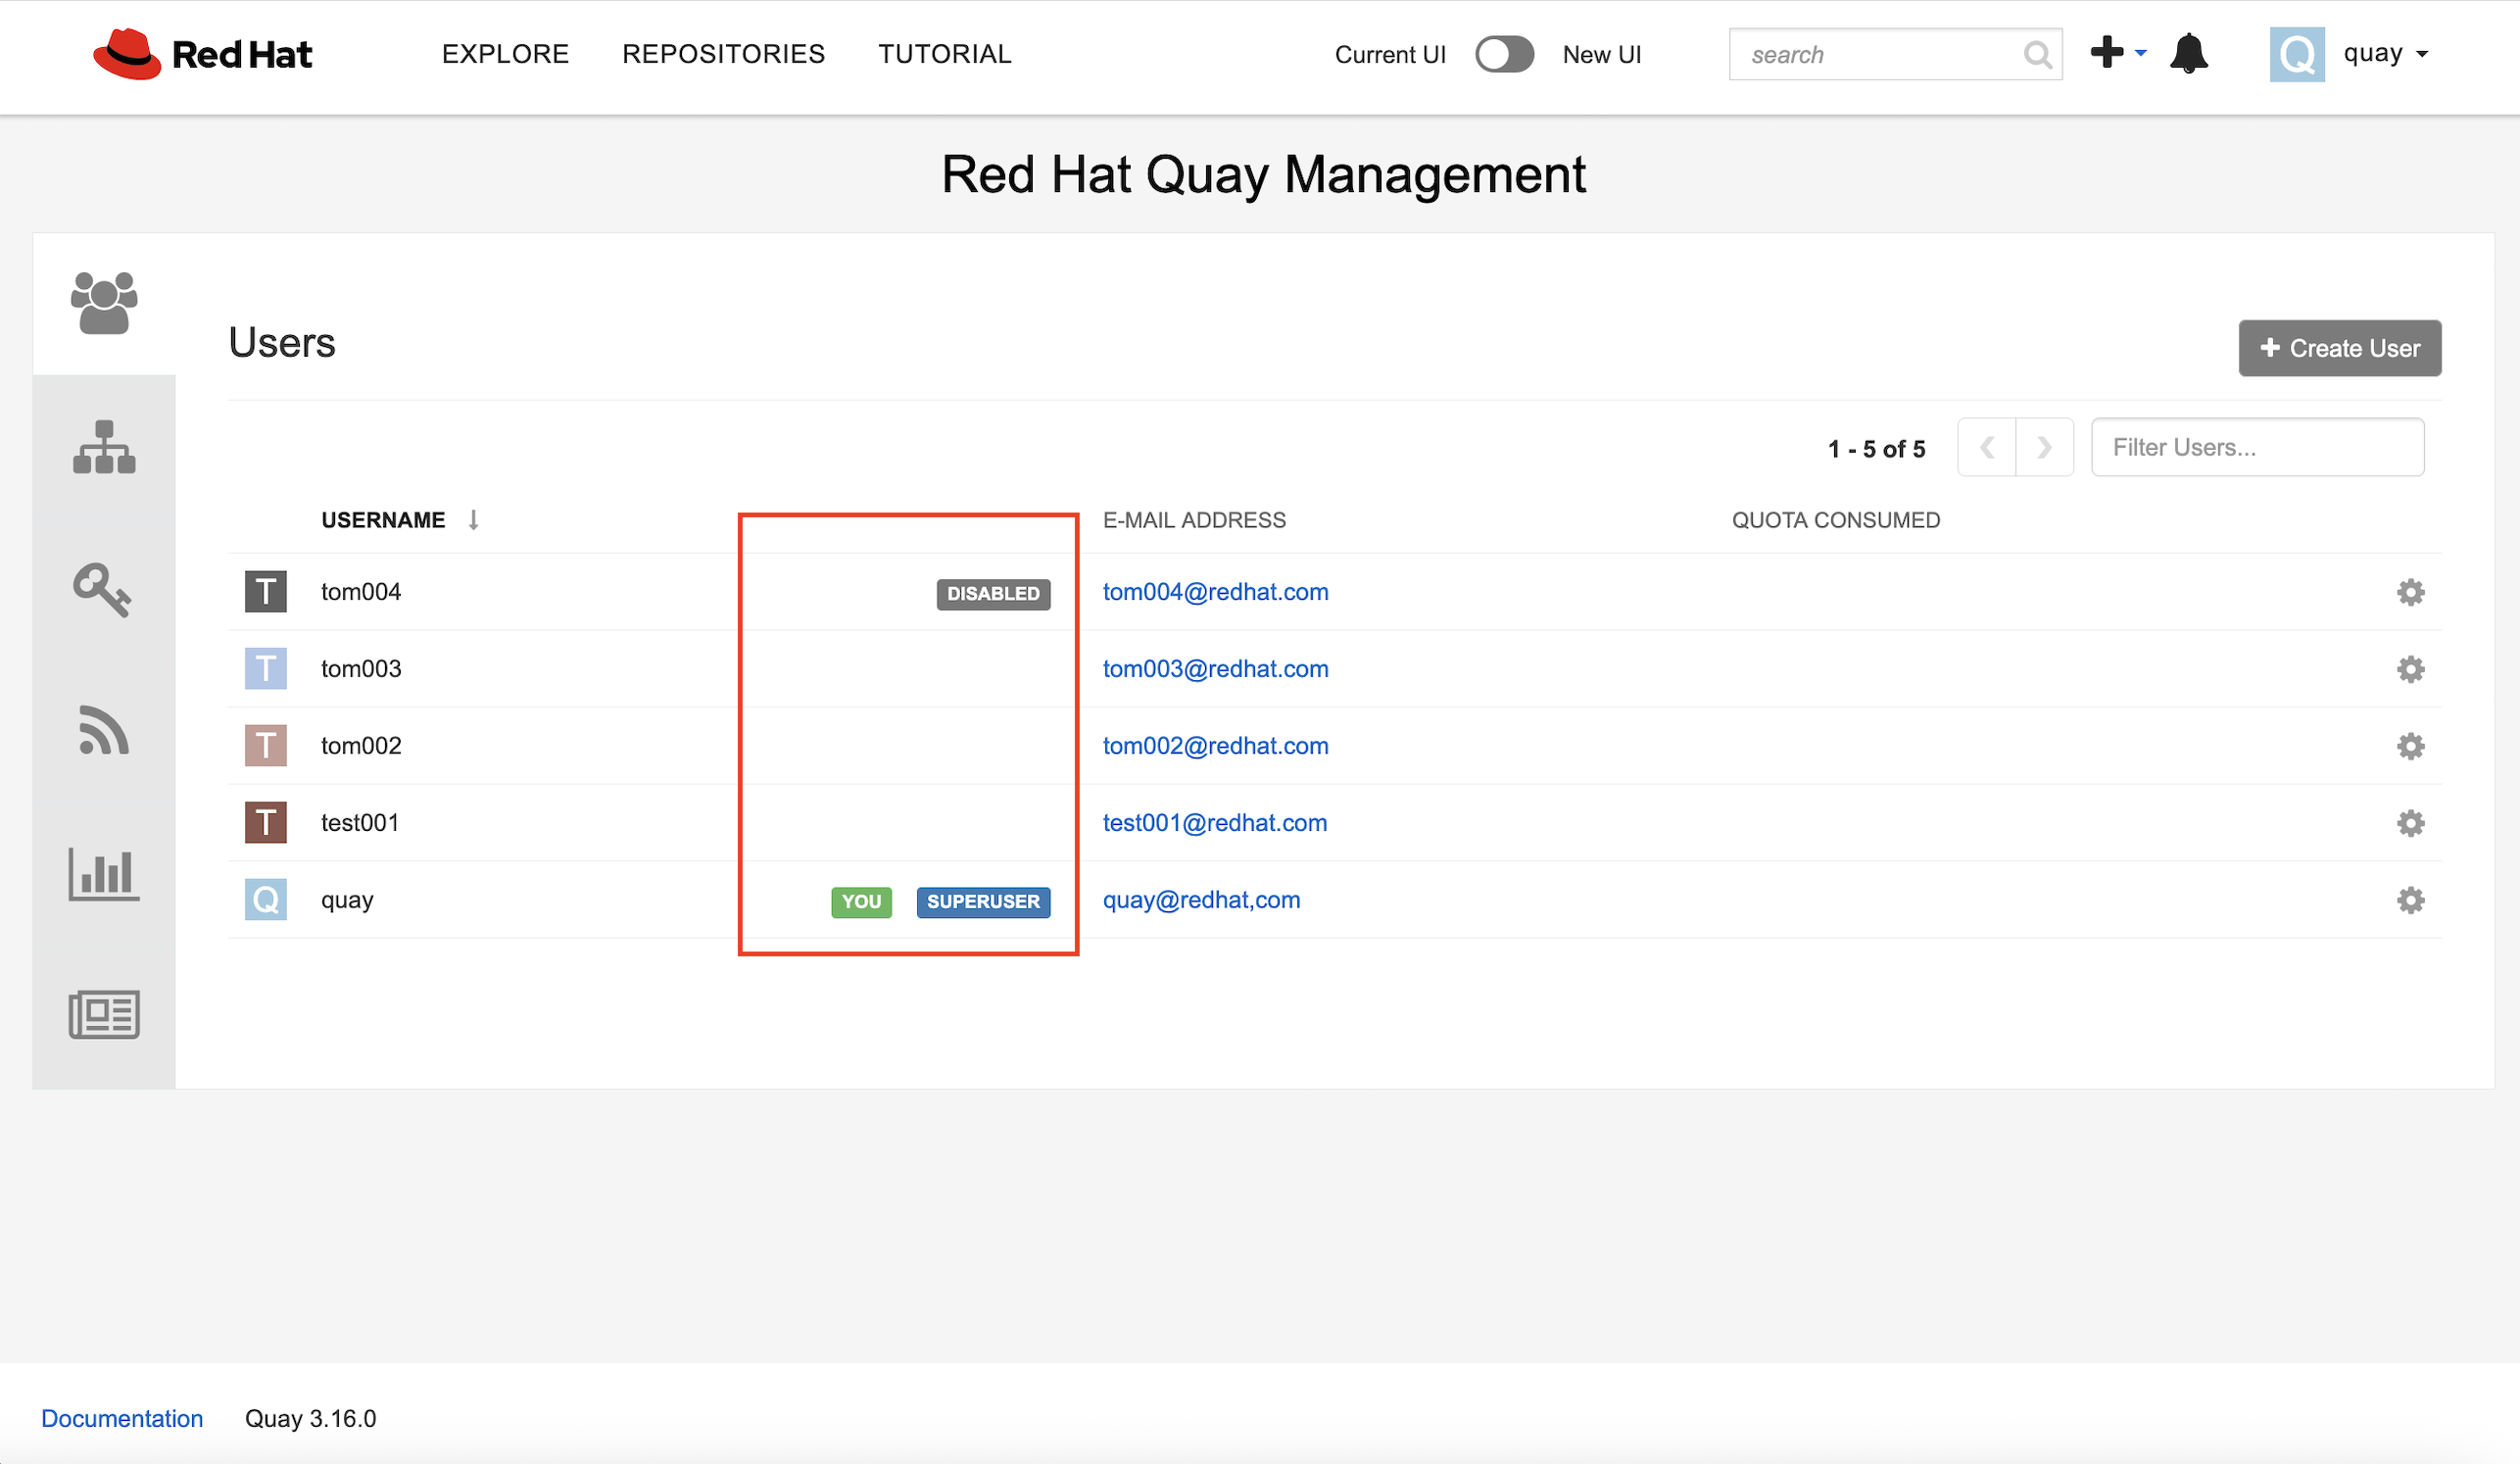Open the change log feed icon
Image resolution: width=2520 pixels, height=1464 pixels.
point(104,731)
